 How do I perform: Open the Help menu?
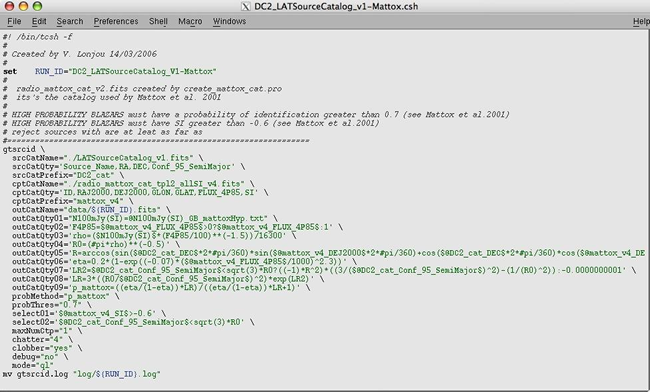(641, 21)
